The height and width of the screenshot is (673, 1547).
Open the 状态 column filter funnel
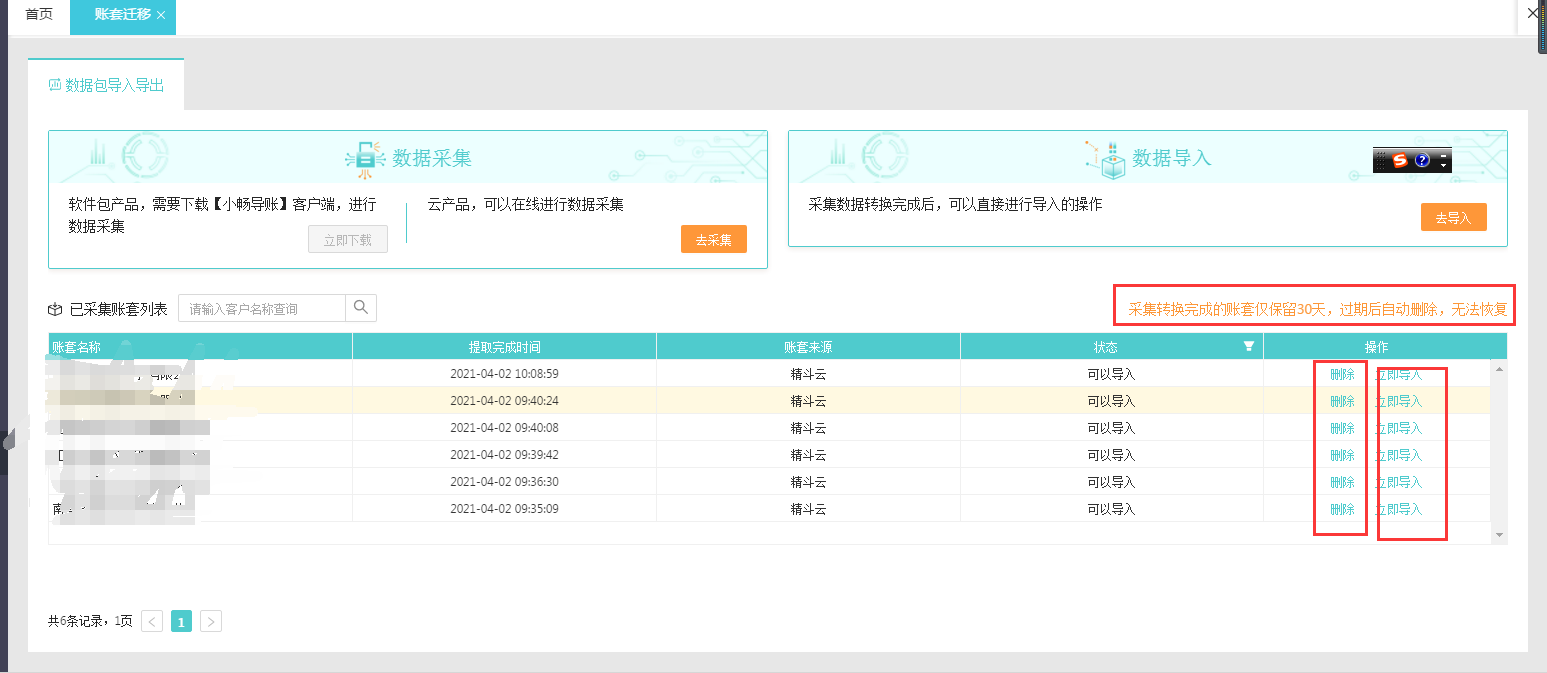[x=1248, y=346]
